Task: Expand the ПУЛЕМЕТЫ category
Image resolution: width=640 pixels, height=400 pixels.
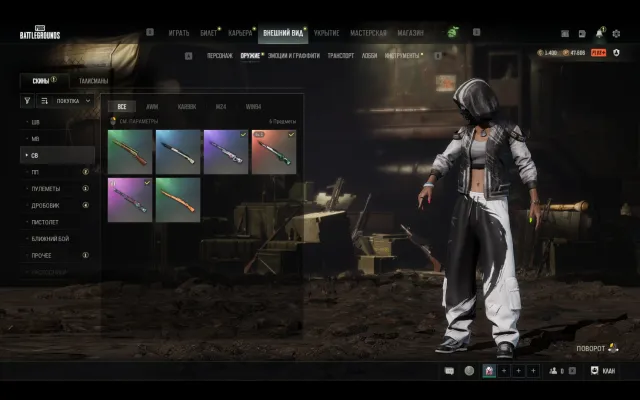Action: [x=58, y=189]
